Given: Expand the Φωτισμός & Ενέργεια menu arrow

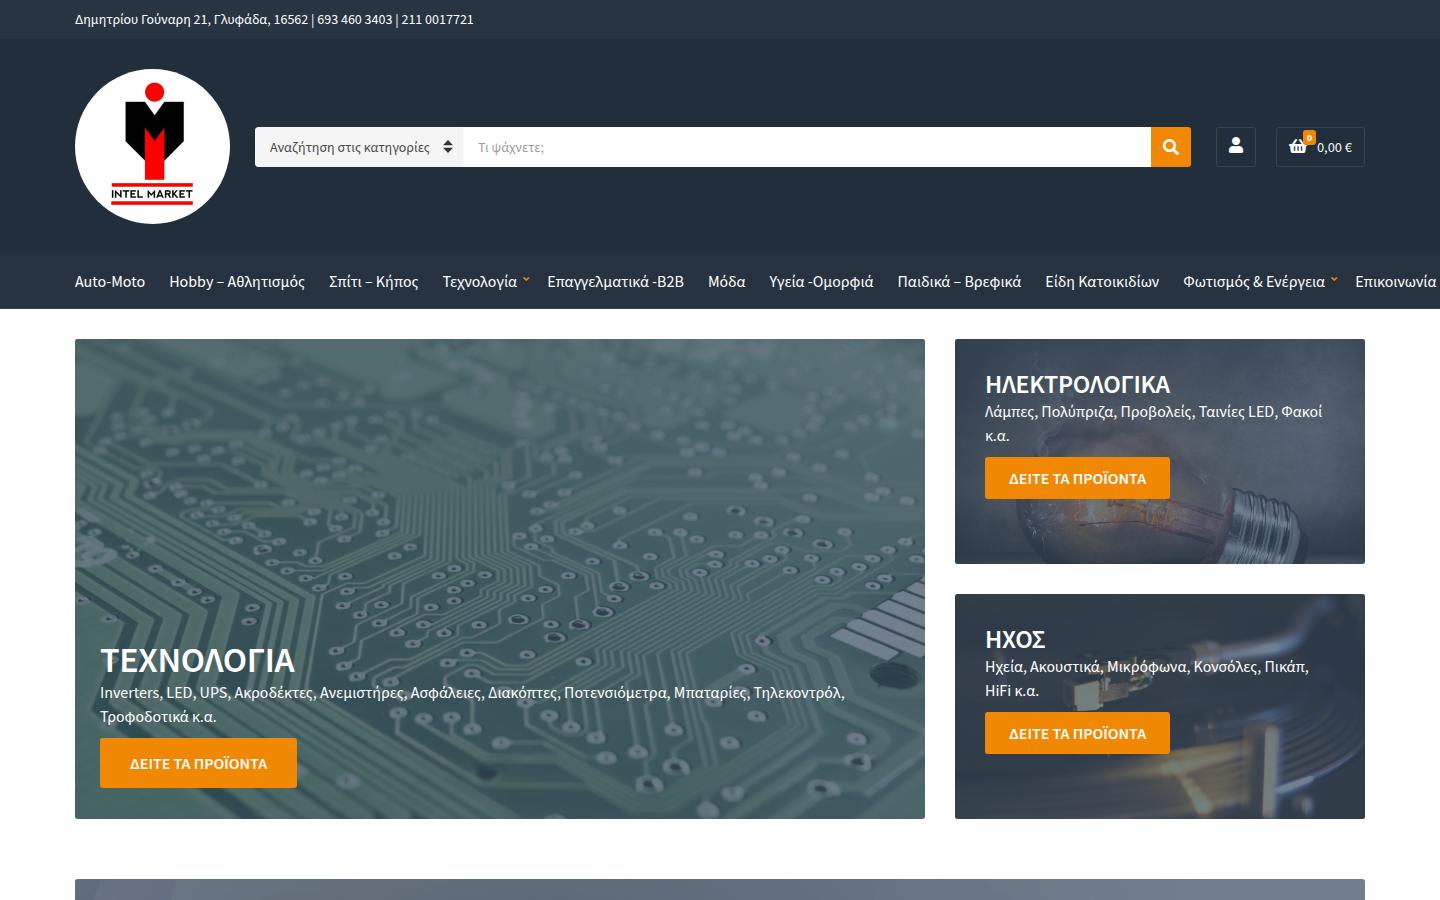Looking at the screenshot, I should tap(1334, 279).
